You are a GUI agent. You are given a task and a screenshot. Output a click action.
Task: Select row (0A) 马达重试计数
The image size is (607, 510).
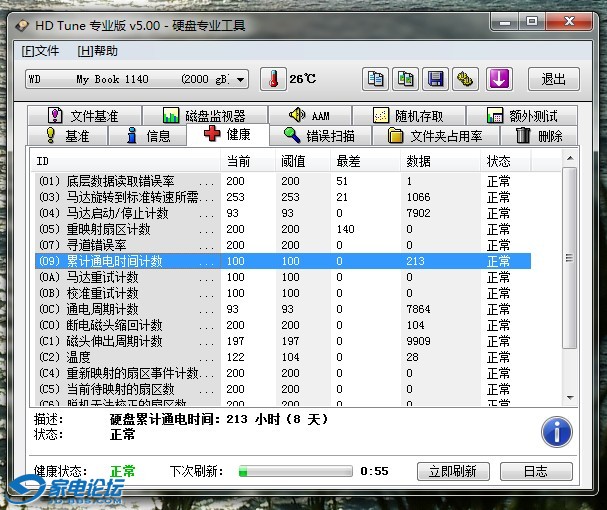pyautogui.click(x=283, y=277)
